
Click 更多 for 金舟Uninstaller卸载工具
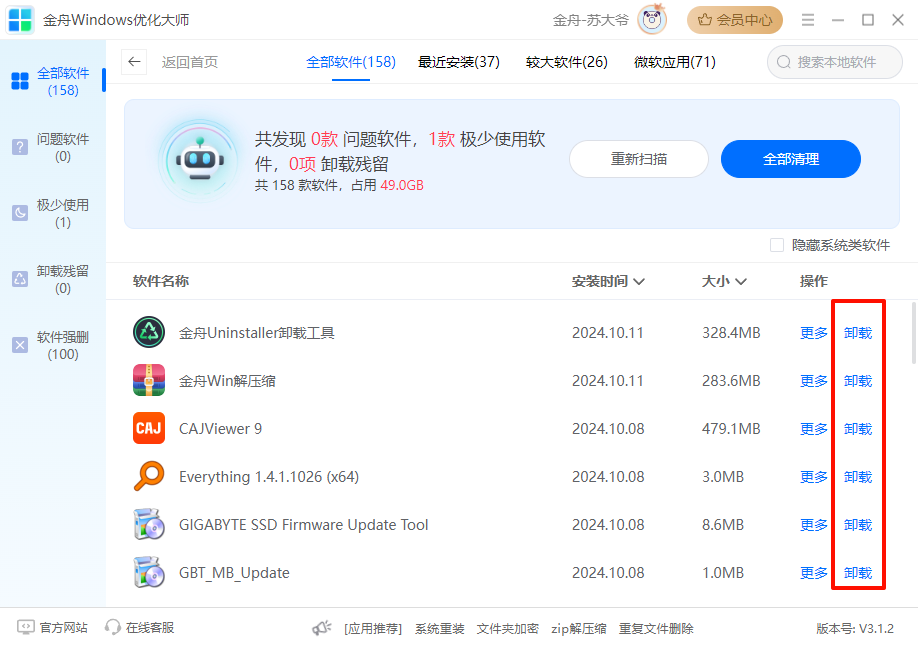[813, 333]
